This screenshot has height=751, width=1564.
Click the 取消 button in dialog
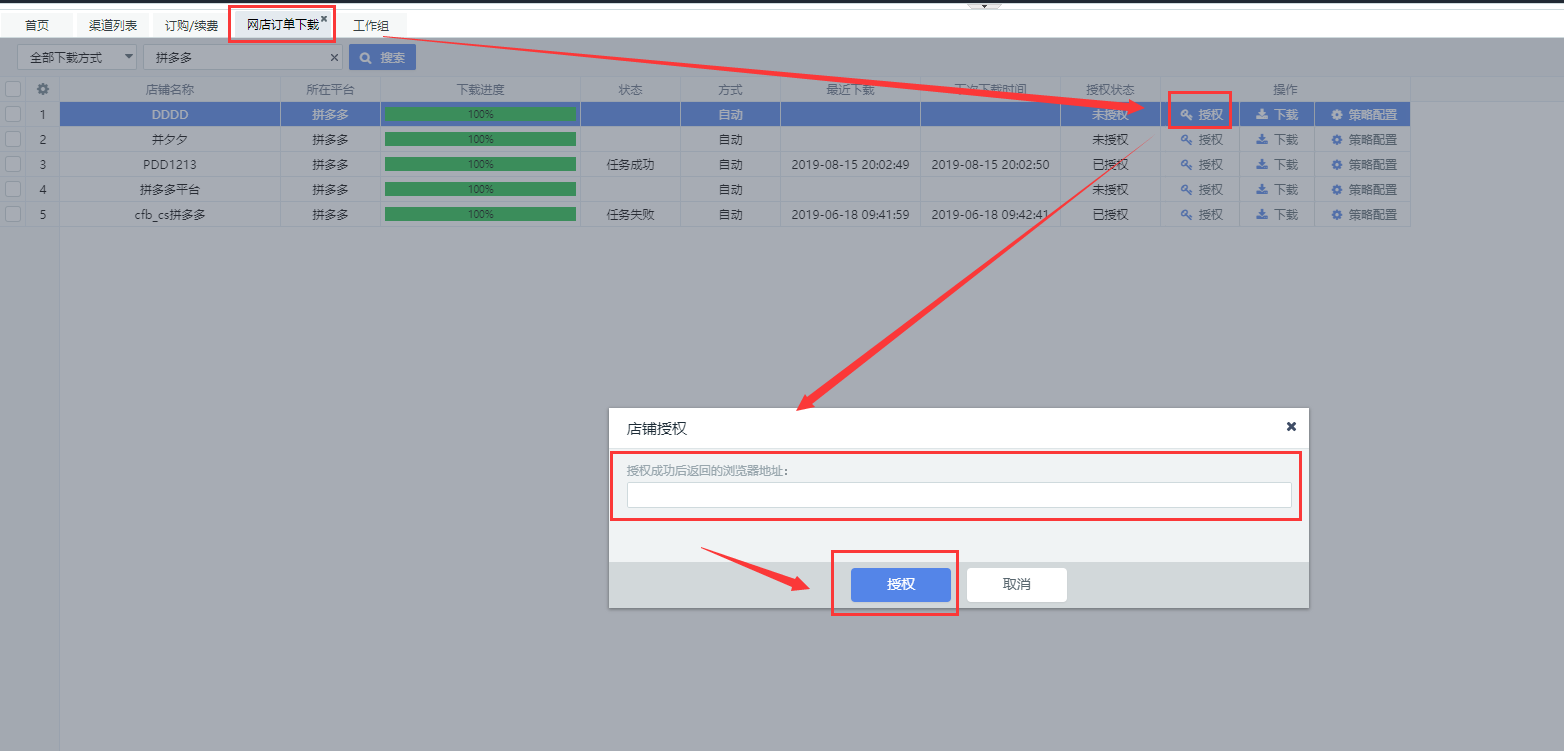pyautogui.click(x=1017, y=585)
